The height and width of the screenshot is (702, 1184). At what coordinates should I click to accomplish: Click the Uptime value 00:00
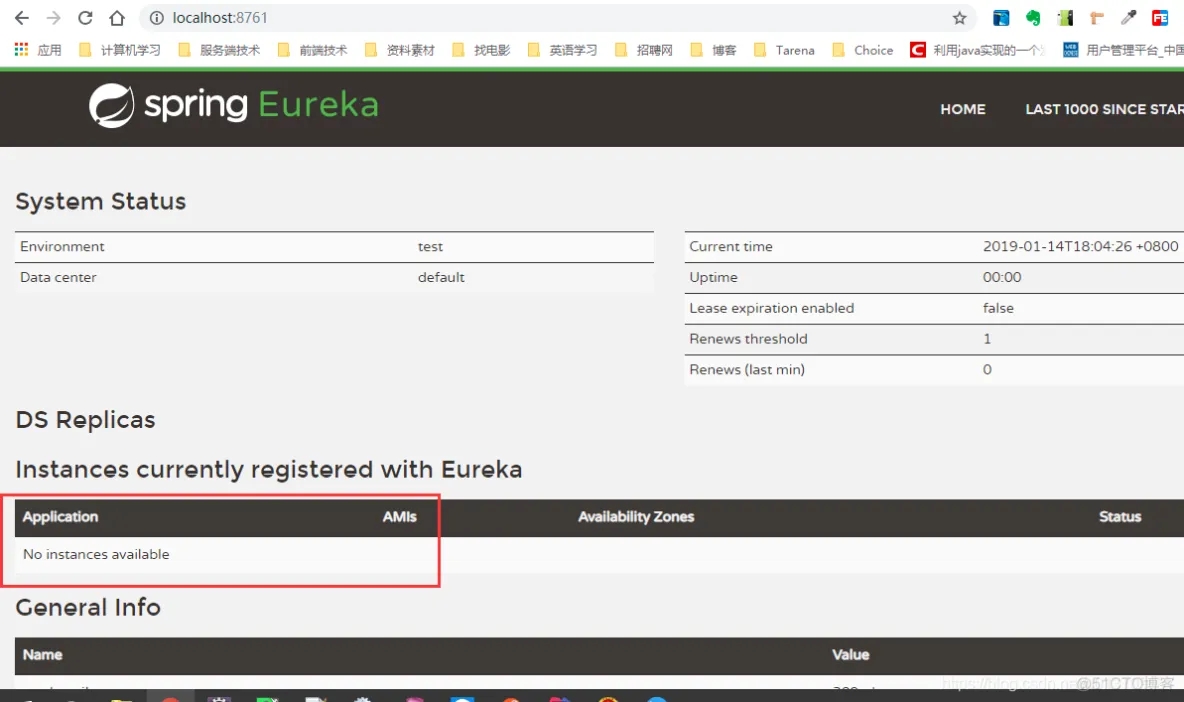tap(1002, 278)
